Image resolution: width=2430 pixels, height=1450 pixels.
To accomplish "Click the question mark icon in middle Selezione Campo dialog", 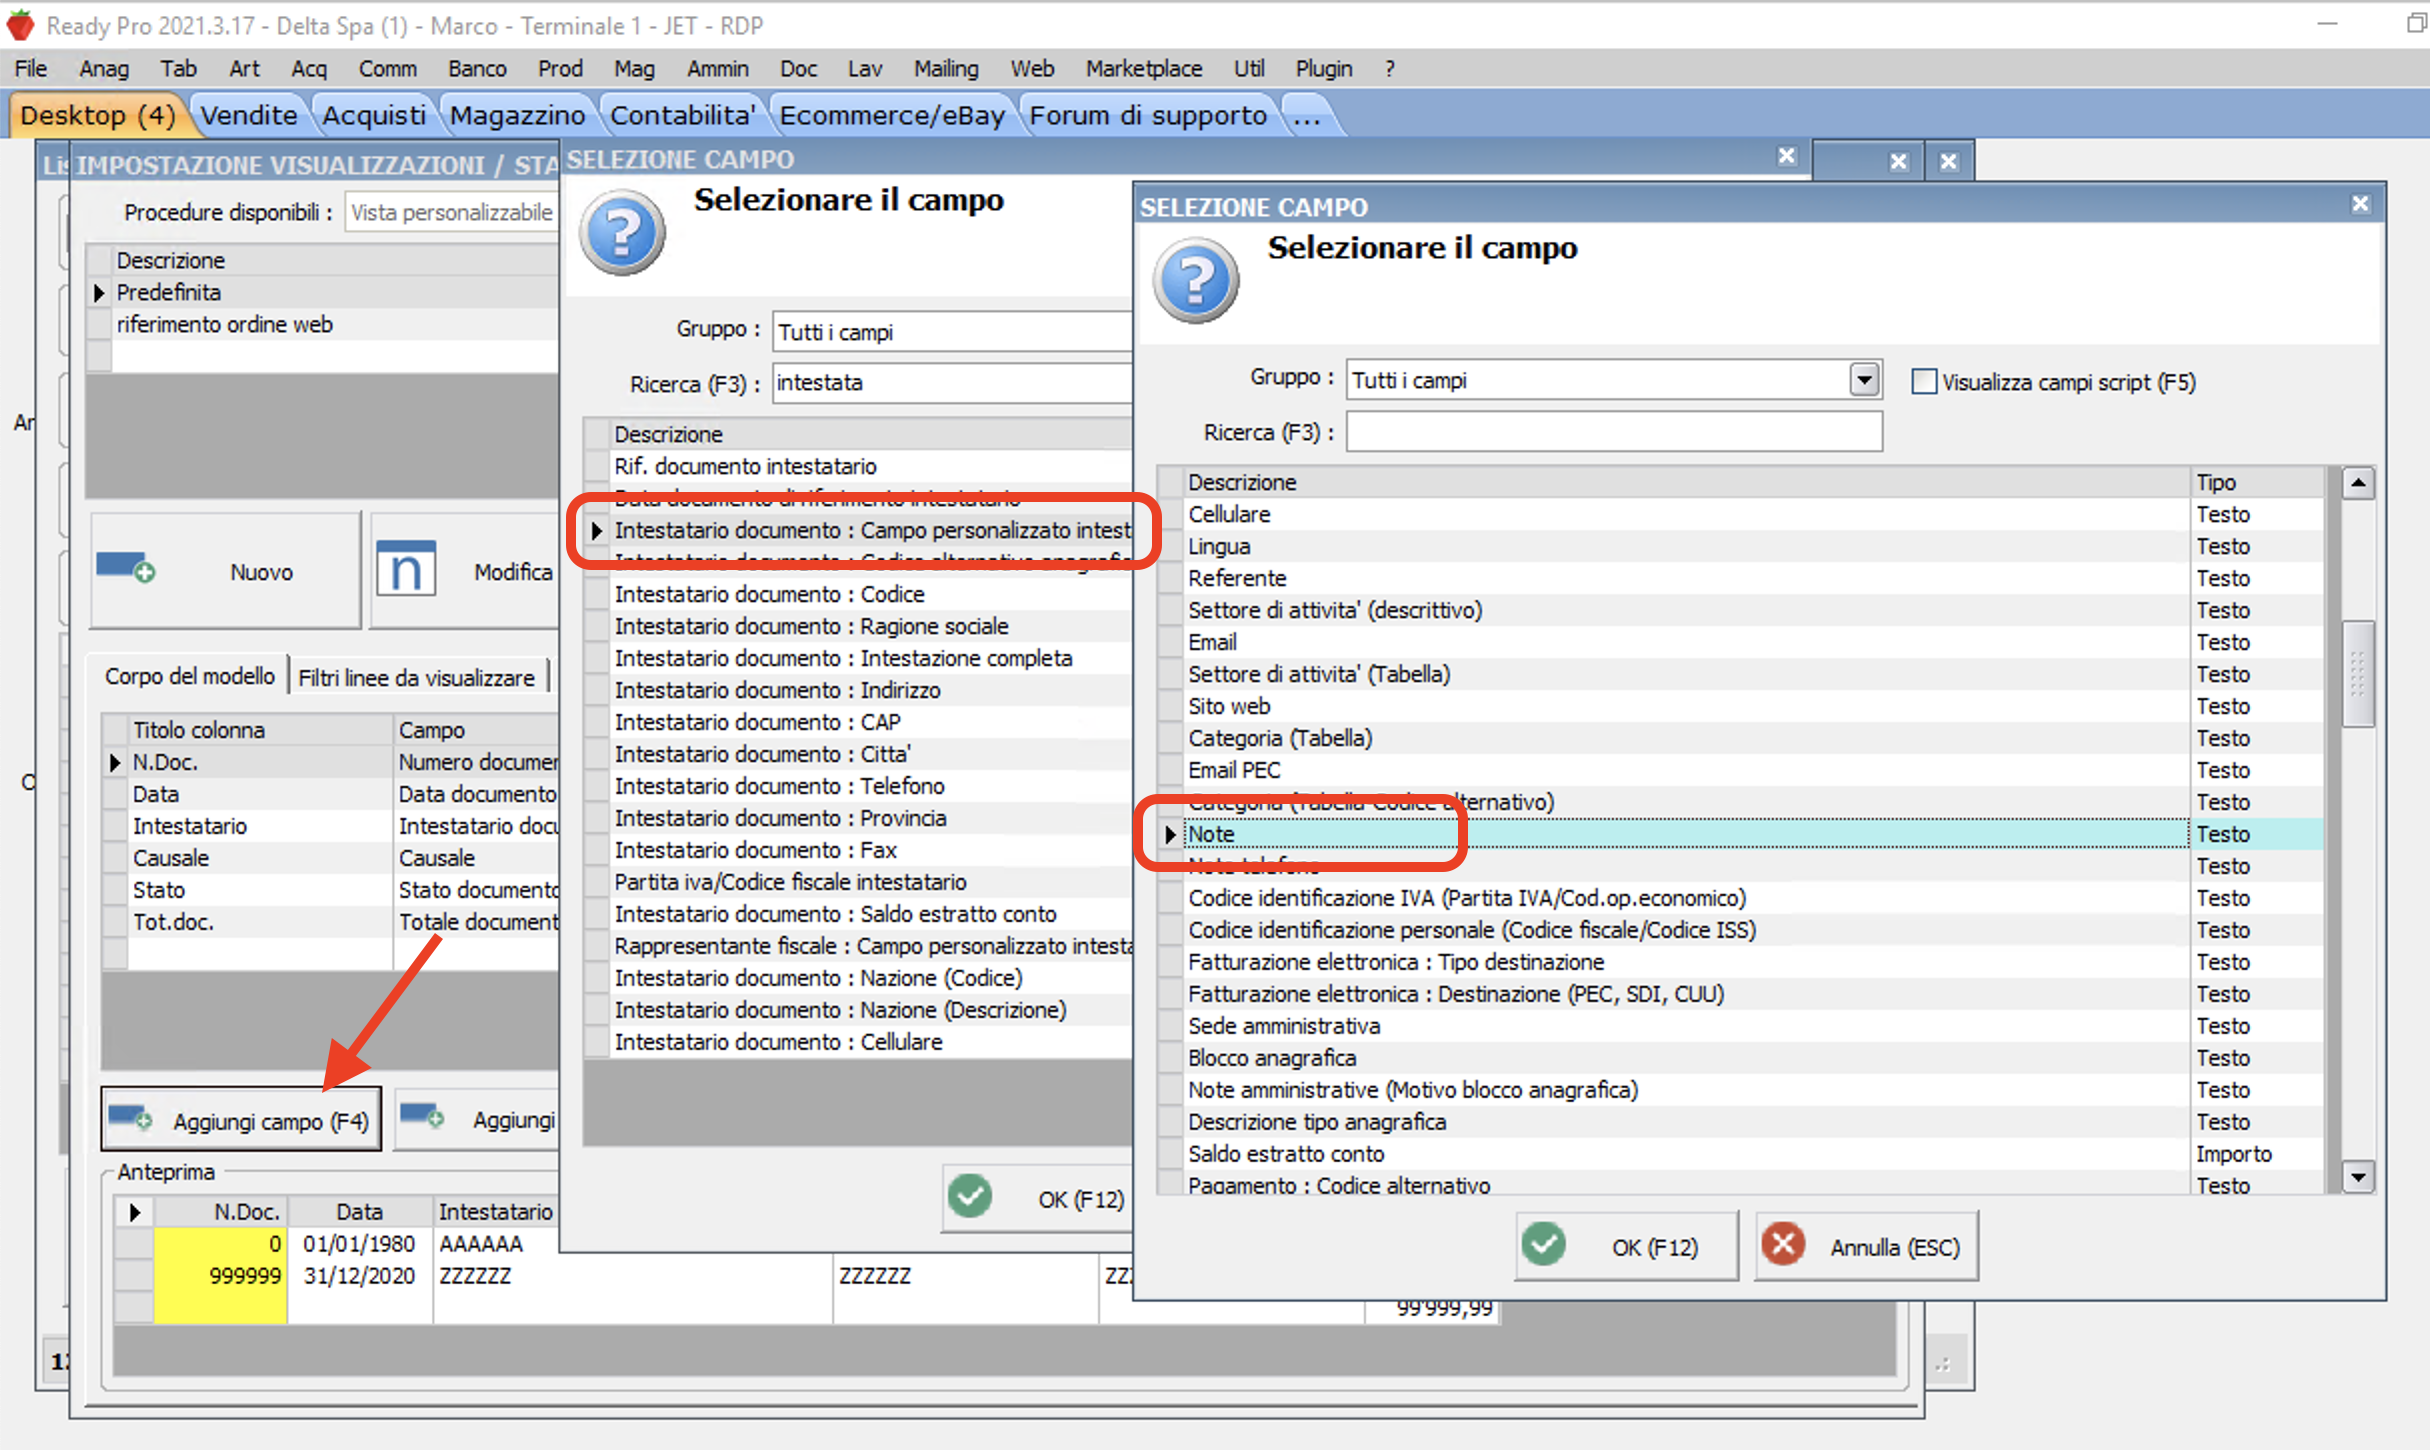I will coord(622,232).
